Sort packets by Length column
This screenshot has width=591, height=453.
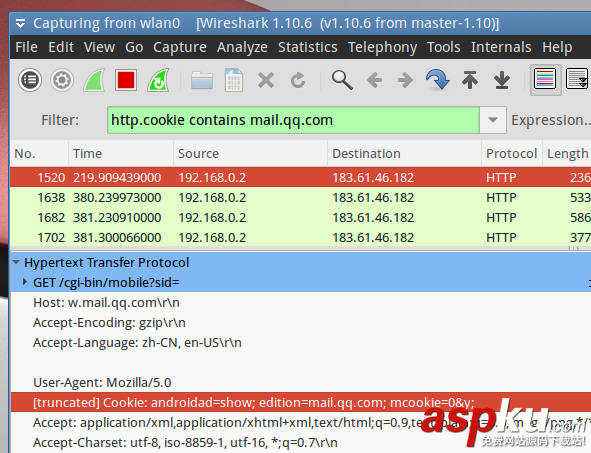[567, 153]
